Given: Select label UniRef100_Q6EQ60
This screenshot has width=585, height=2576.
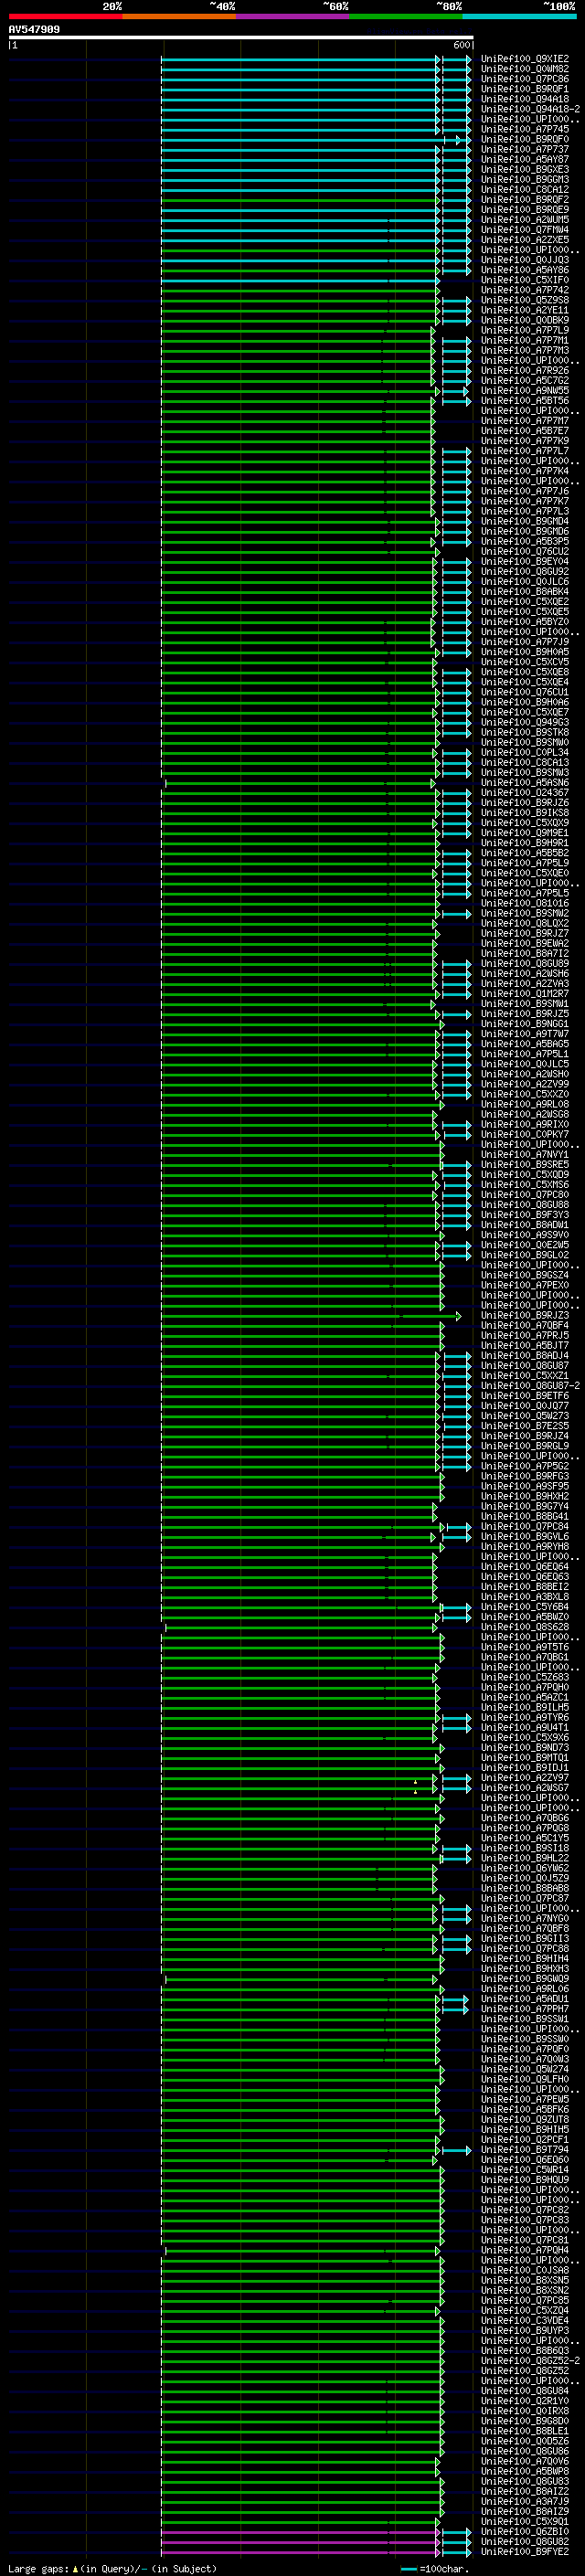Looking at the screenshot, I should [x=525, y=2159].
